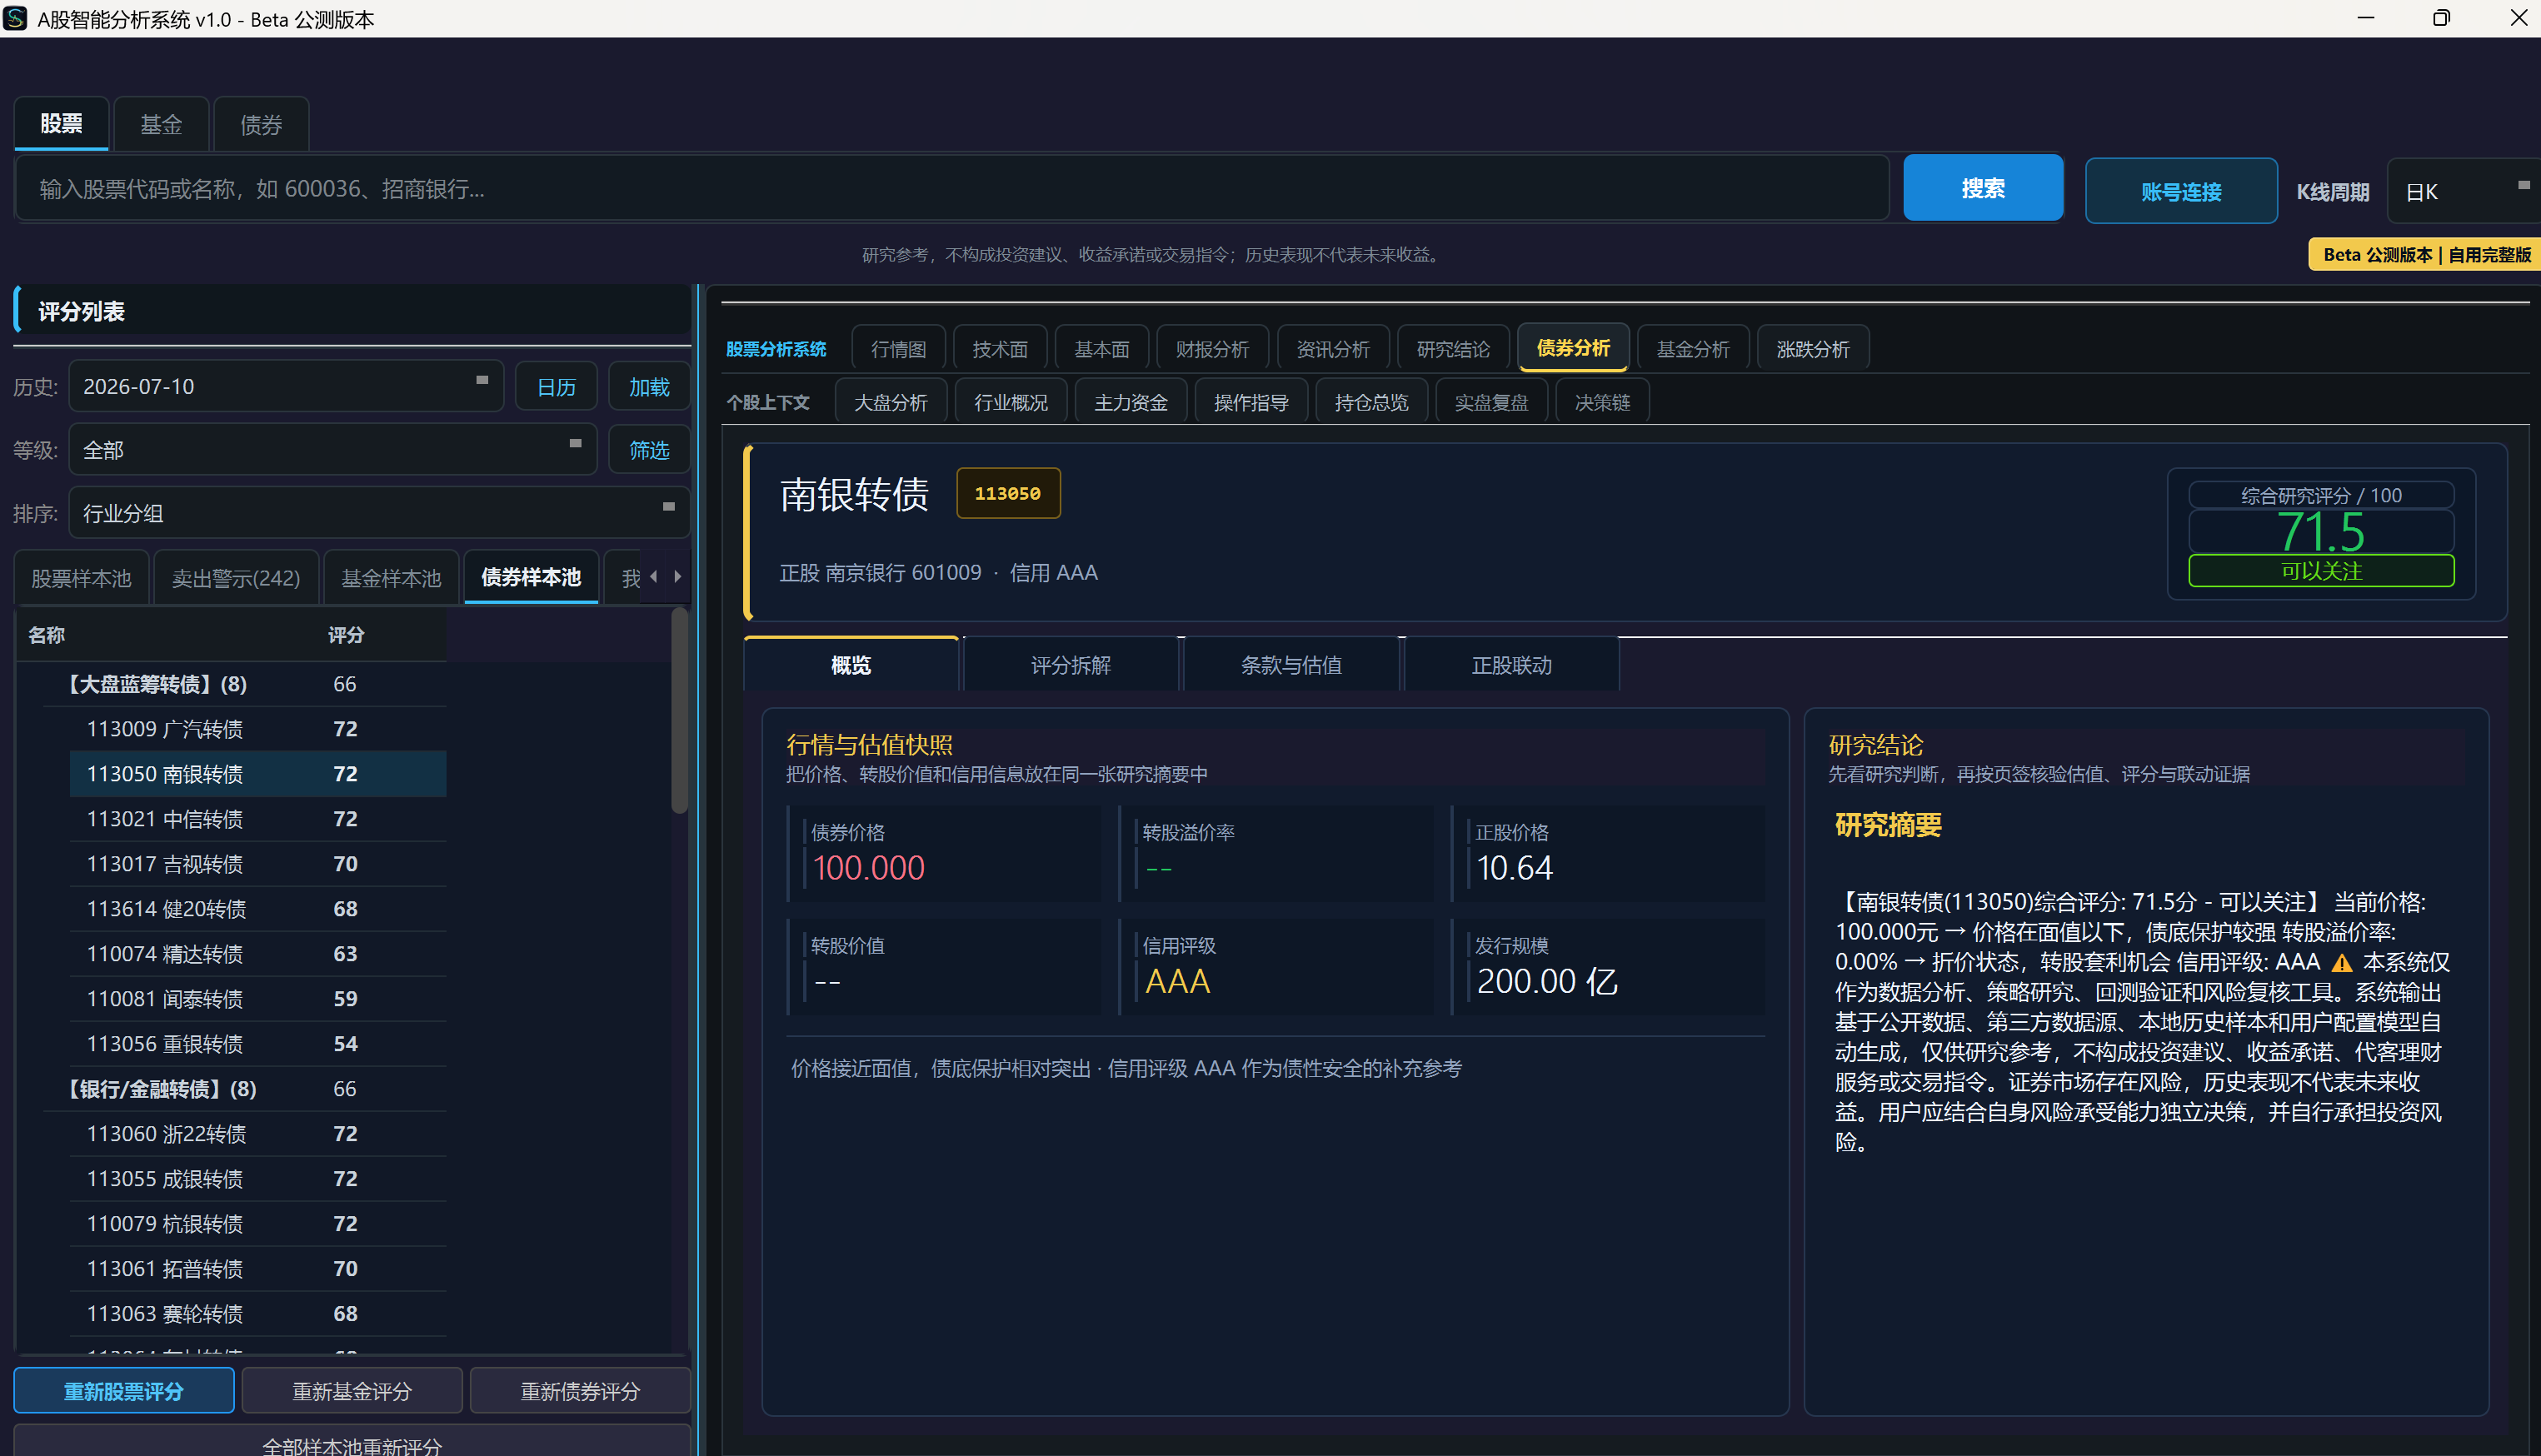This screenshot has width=2541, height=1456.
Task: Open the 基金样本池 tab
Action: pyautogui.click(x=391, y=578)
